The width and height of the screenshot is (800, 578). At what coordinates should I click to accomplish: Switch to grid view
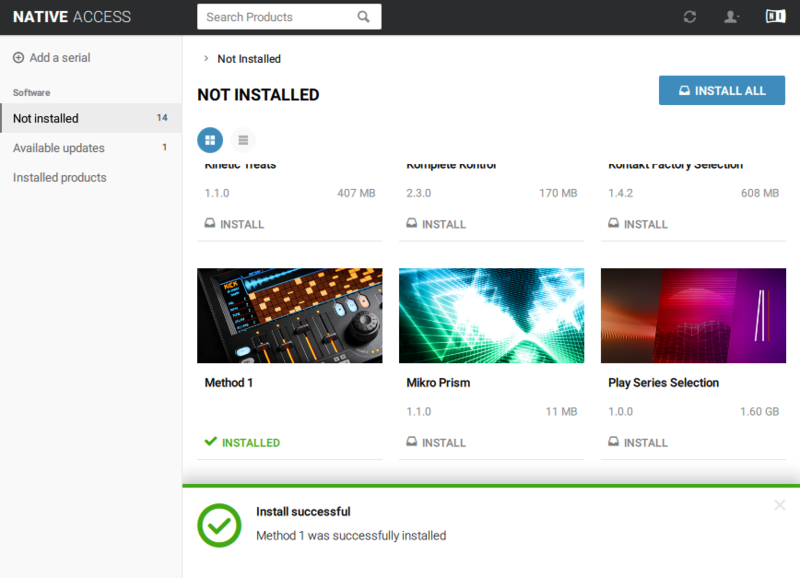(210, 140)
